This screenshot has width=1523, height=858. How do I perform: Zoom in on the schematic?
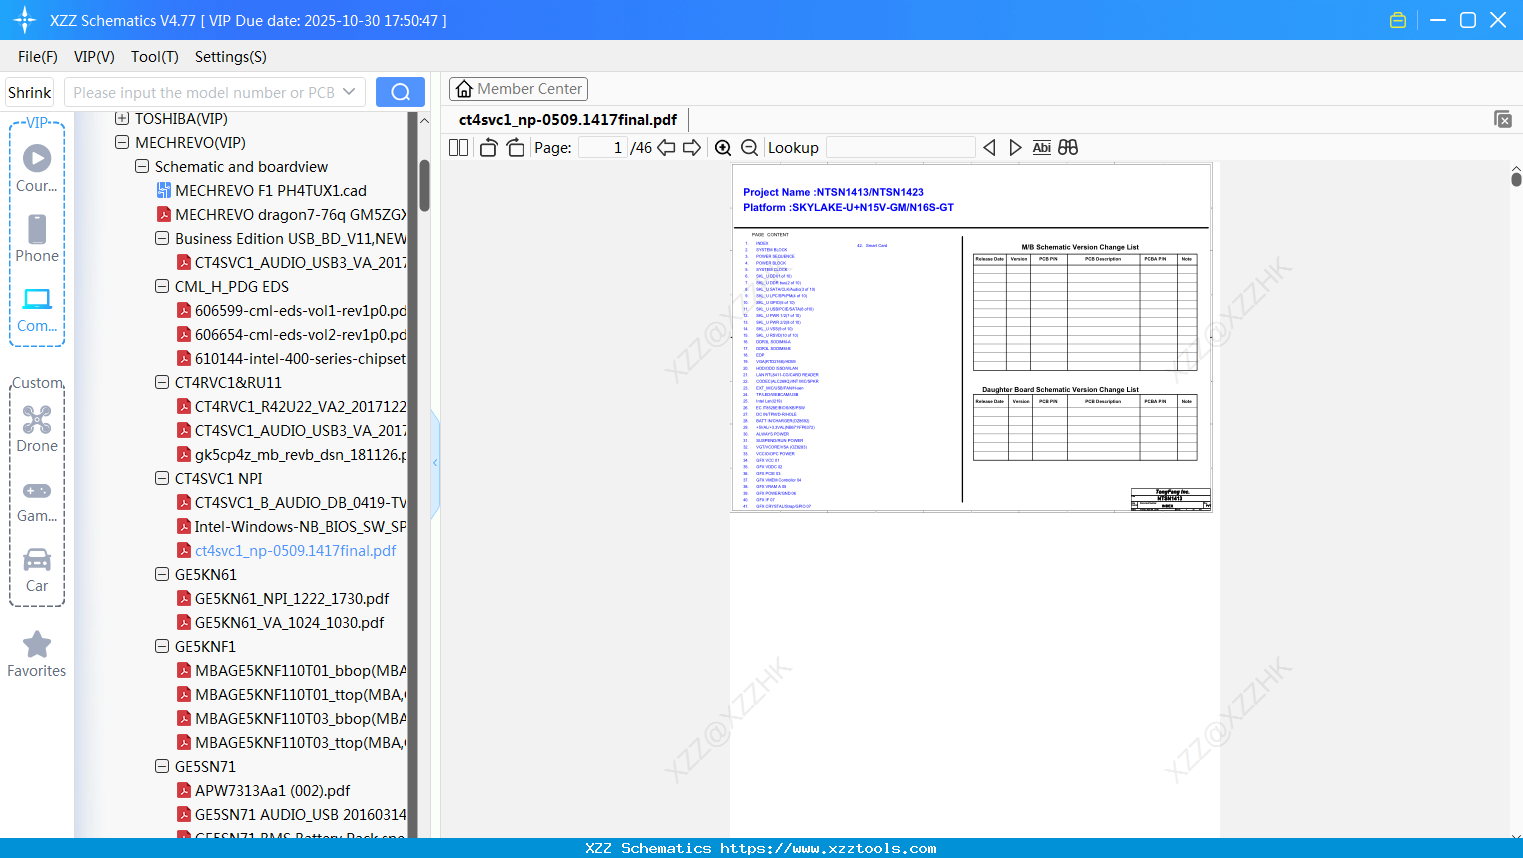click(x=723, y=147)
